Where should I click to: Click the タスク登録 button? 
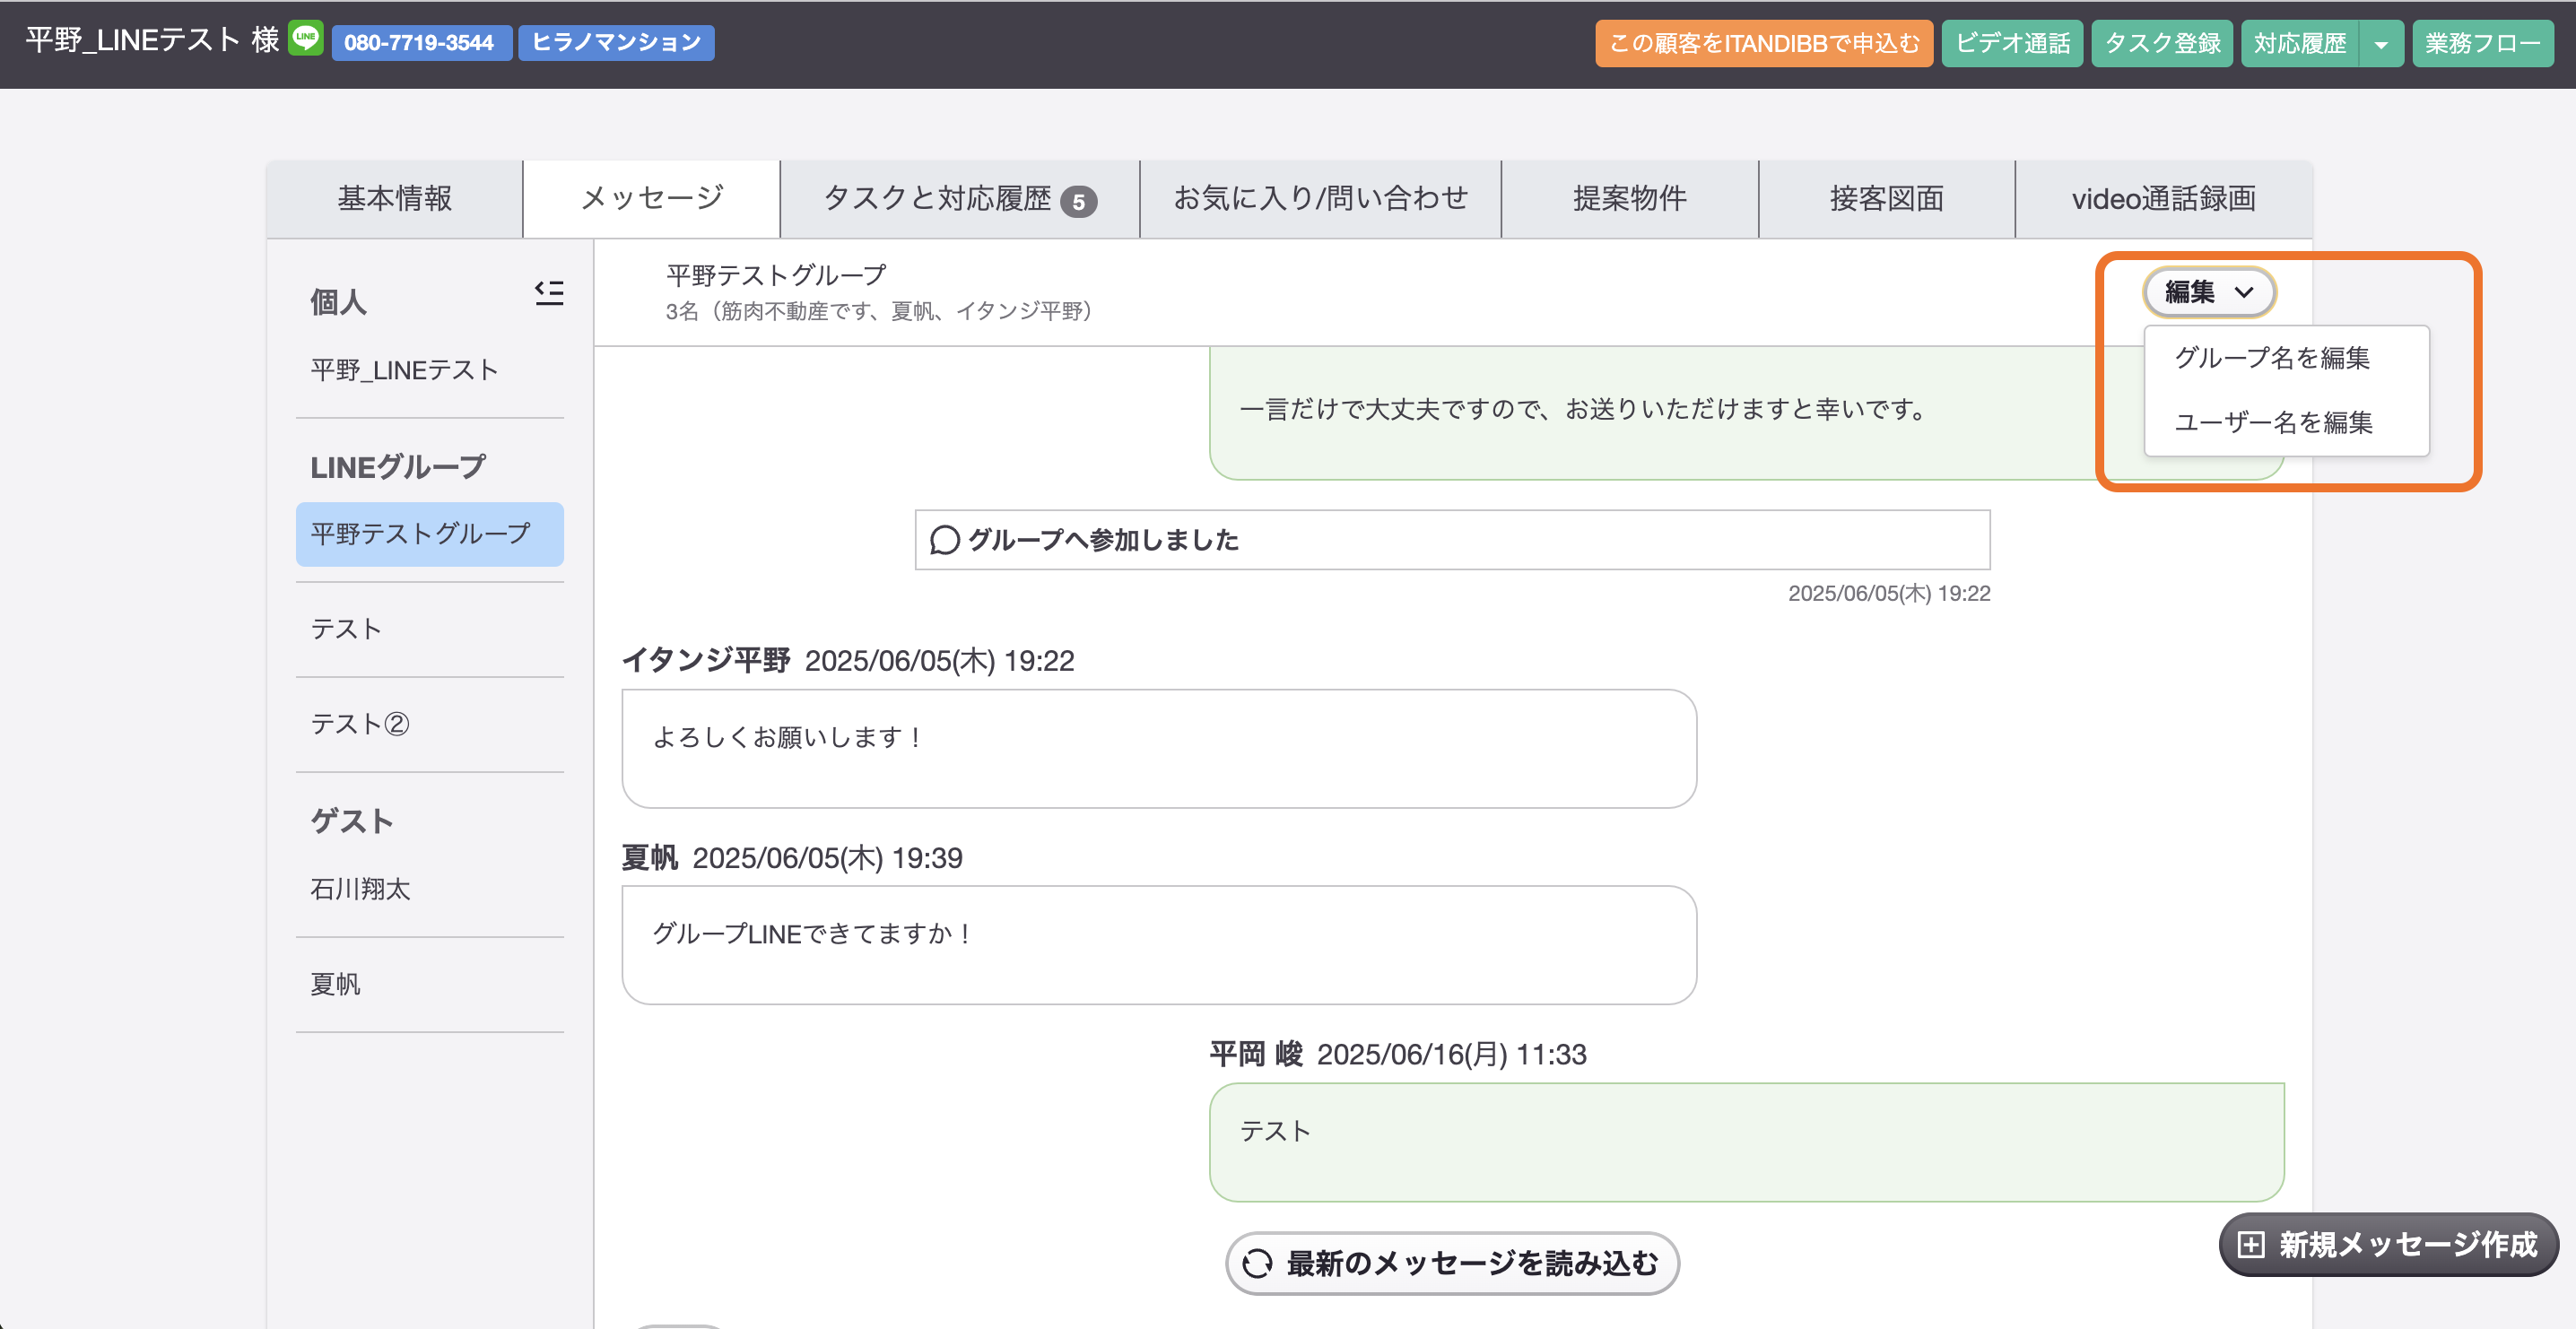point(2162,44)
